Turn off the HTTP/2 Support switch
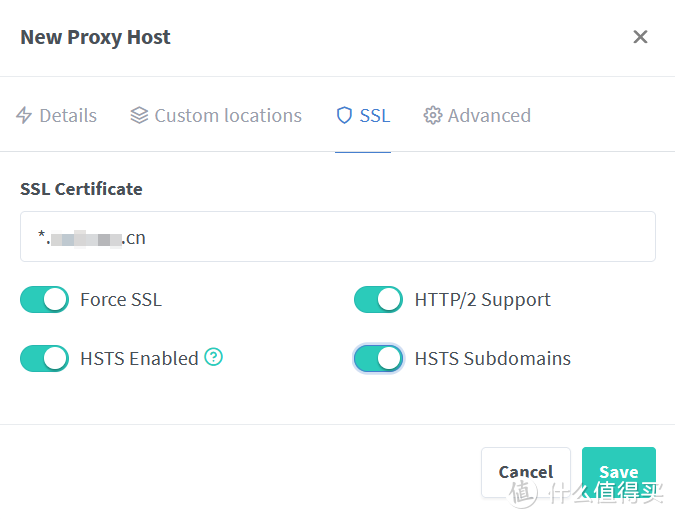Image resolution: width=675 pixels, height=519 pixels. point(378,299)
